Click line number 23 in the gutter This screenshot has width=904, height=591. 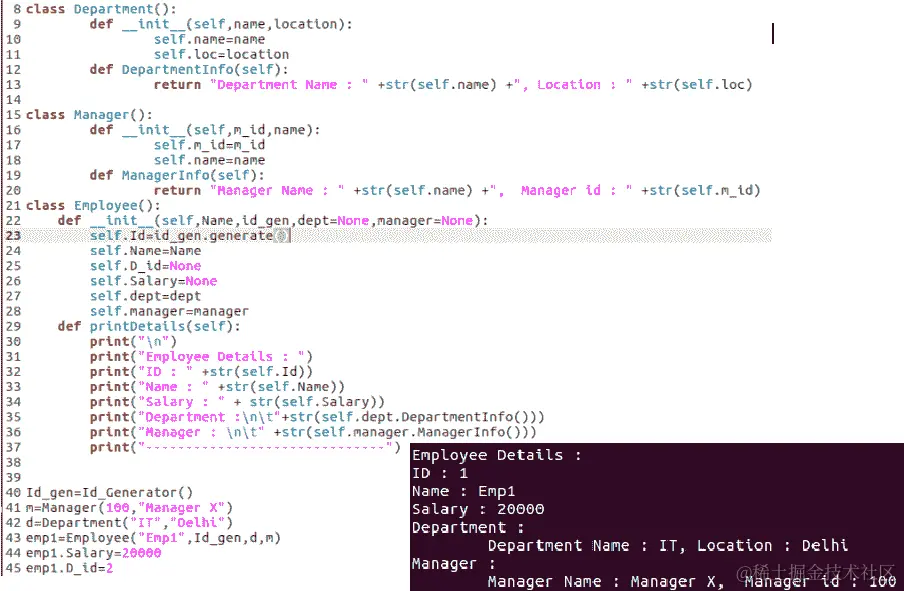pyautogui.click(x=13, y=236)
